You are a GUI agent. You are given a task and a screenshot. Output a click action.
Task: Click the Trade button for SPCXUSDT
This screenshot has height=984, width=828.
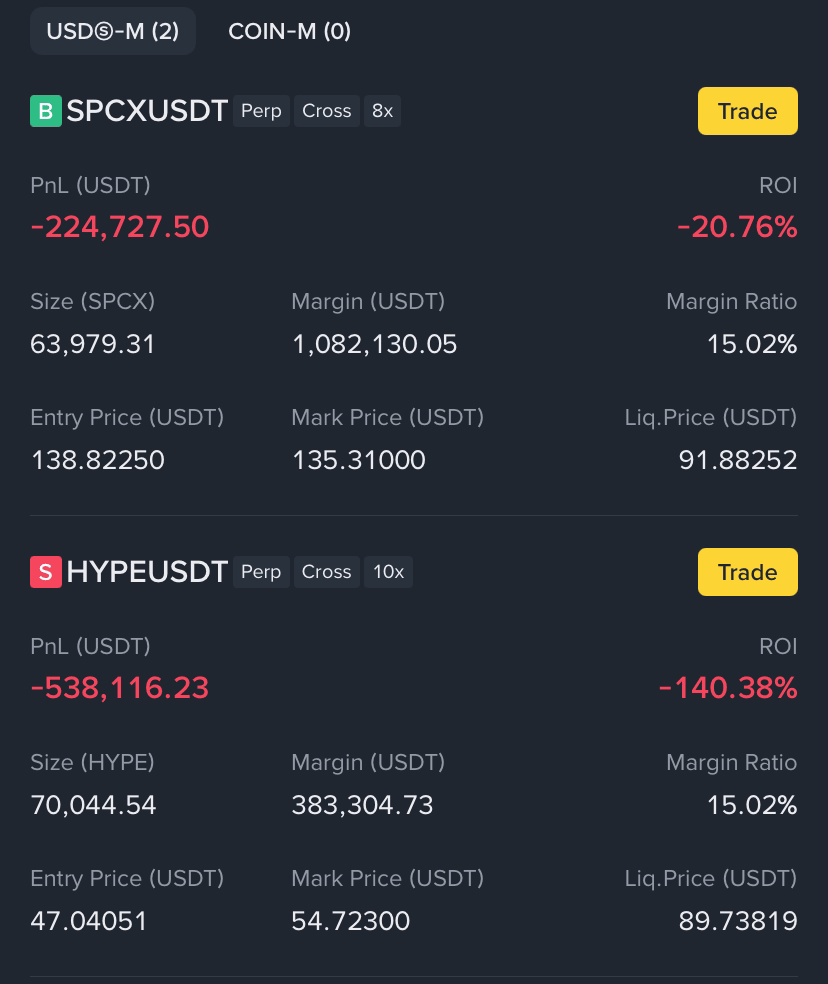coord(748,111)
